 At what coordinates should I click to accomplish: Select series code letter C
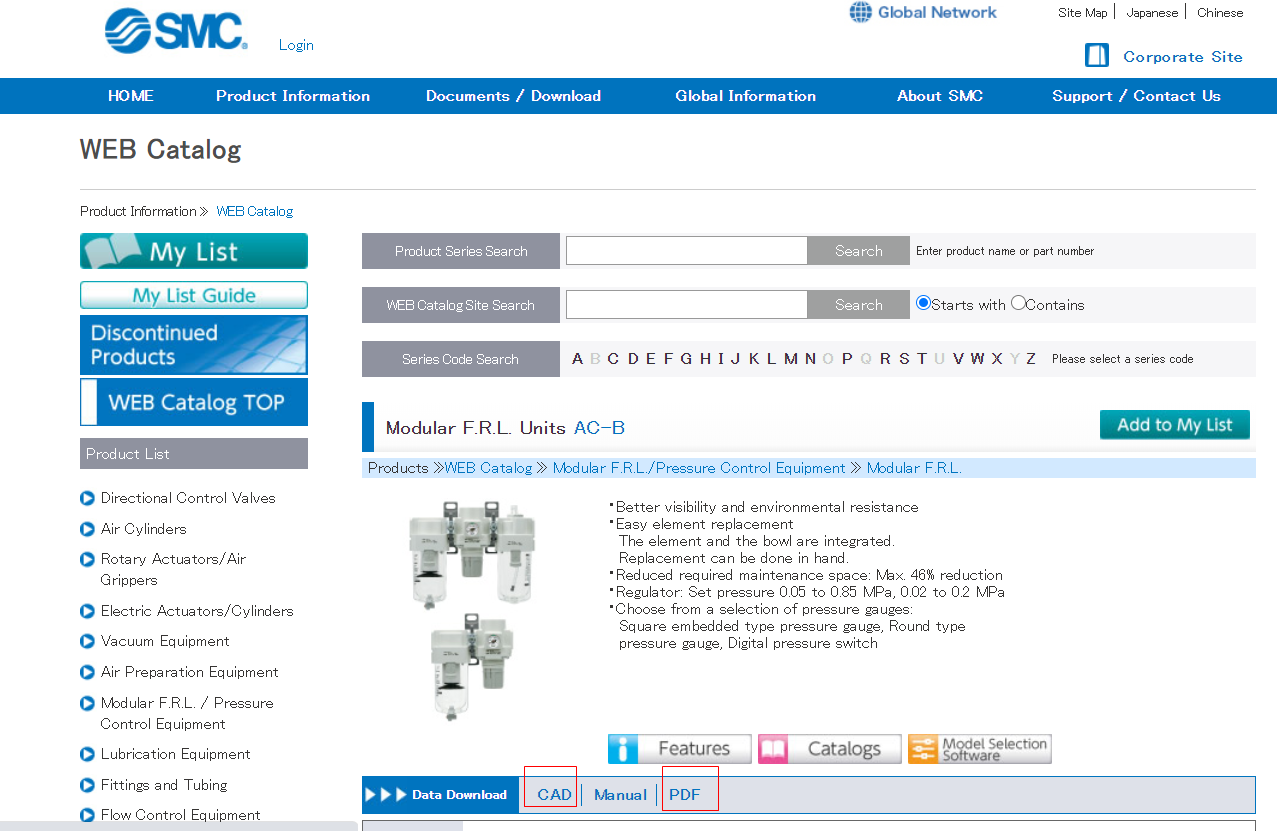pos(613,359)
